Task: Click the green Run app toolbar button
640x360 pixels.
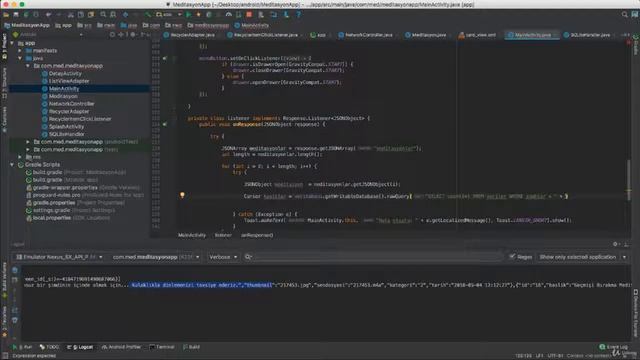Action: click(189, 15)
